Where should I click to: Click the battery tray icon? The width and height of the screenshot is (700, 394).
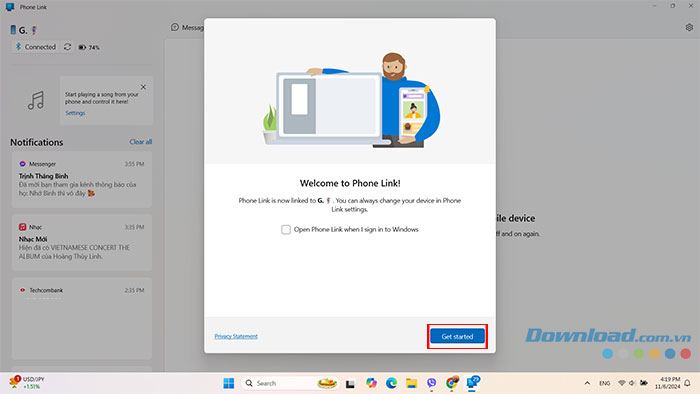pyautogui.click(x=644, y=383)
